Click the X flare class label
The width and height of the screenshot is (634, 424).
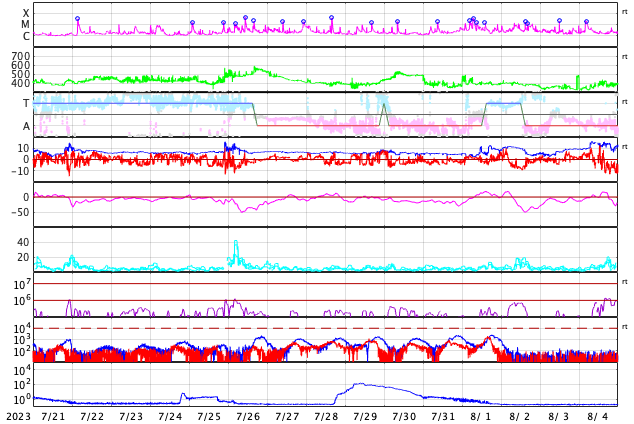pos(26,13)
